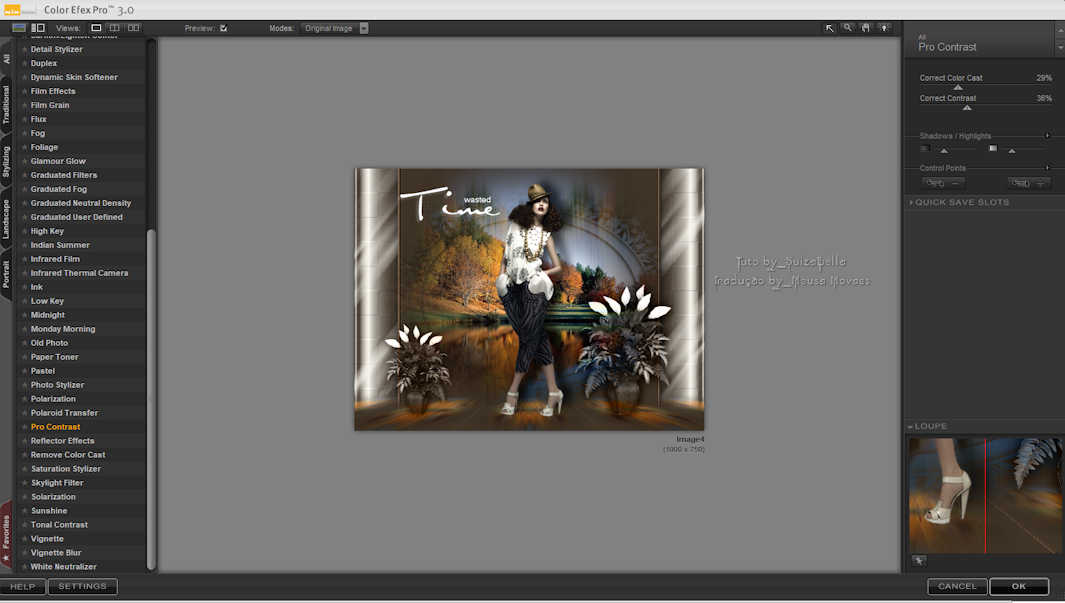This screenshot has width=1065, height=603.
Task: Favorite star next to Midnight
Action: click(24, 315)
